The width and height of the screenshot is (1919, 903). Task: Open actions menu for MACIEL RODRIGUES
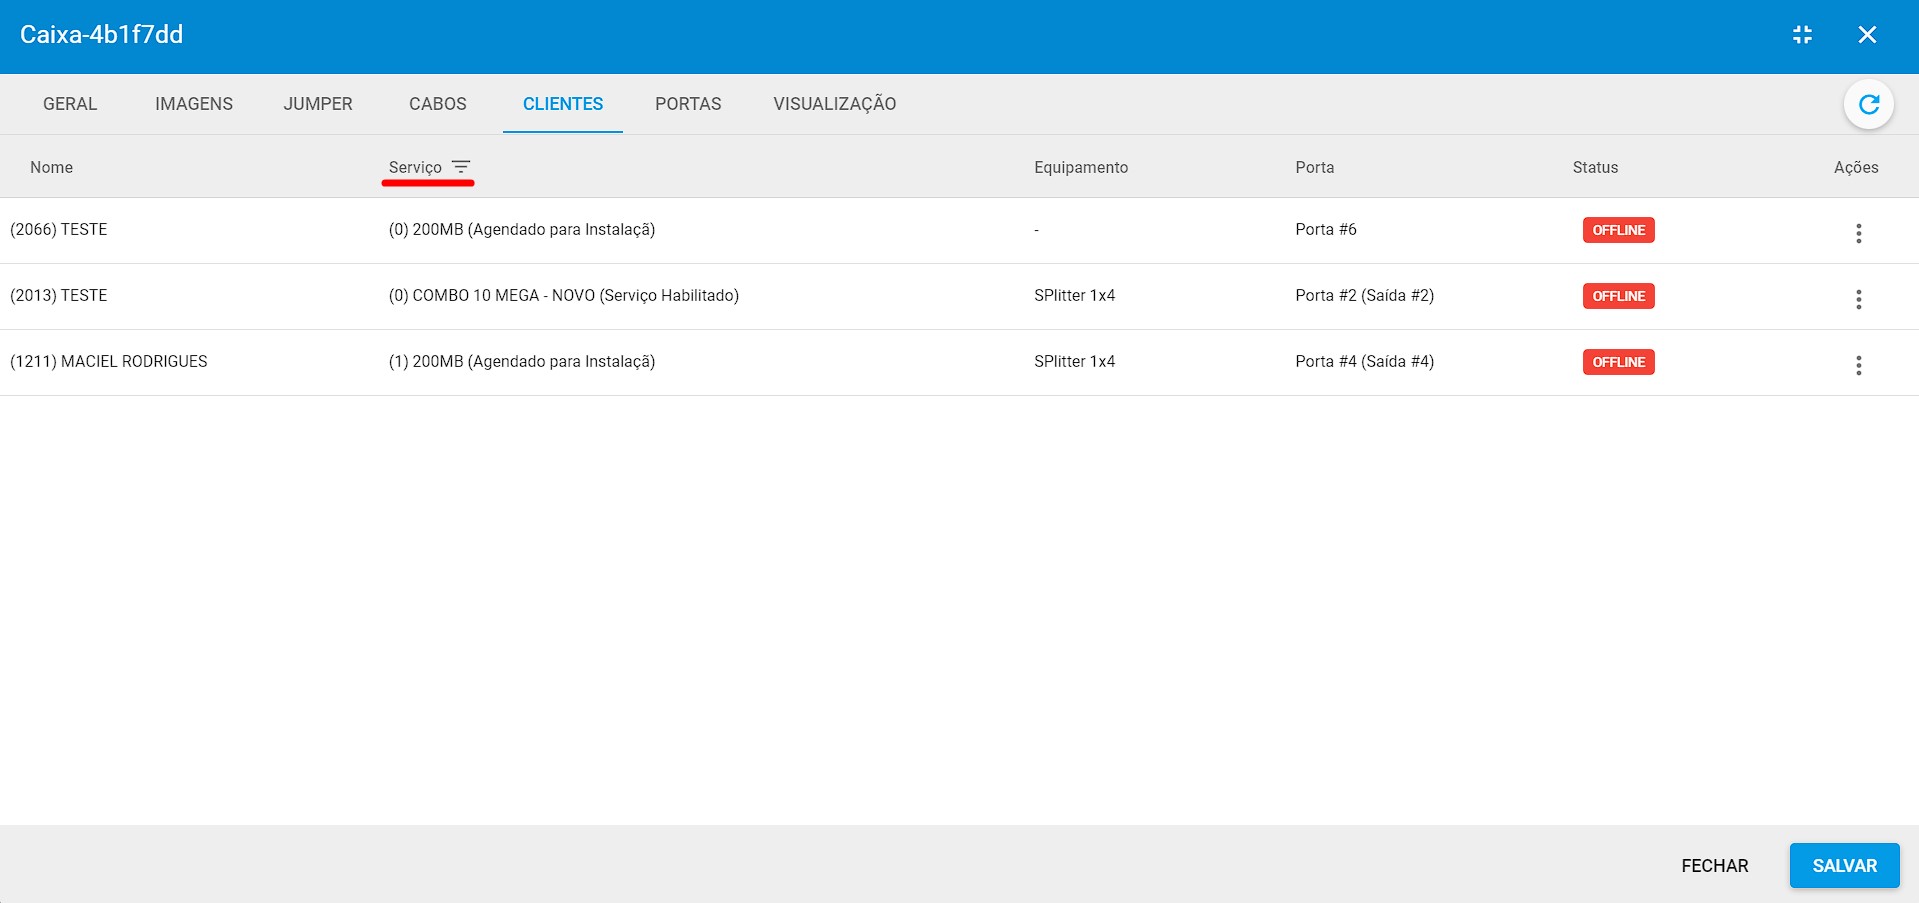(1858, 365)
